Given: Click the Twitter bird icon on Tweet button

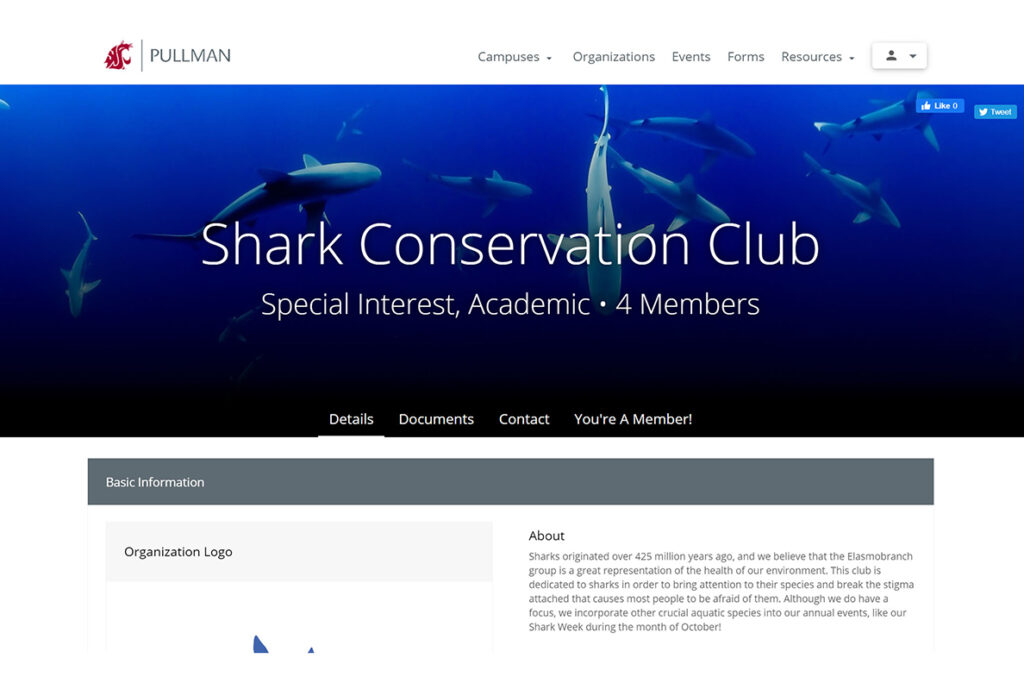Looking at the screenshot, I should [982, 112].
